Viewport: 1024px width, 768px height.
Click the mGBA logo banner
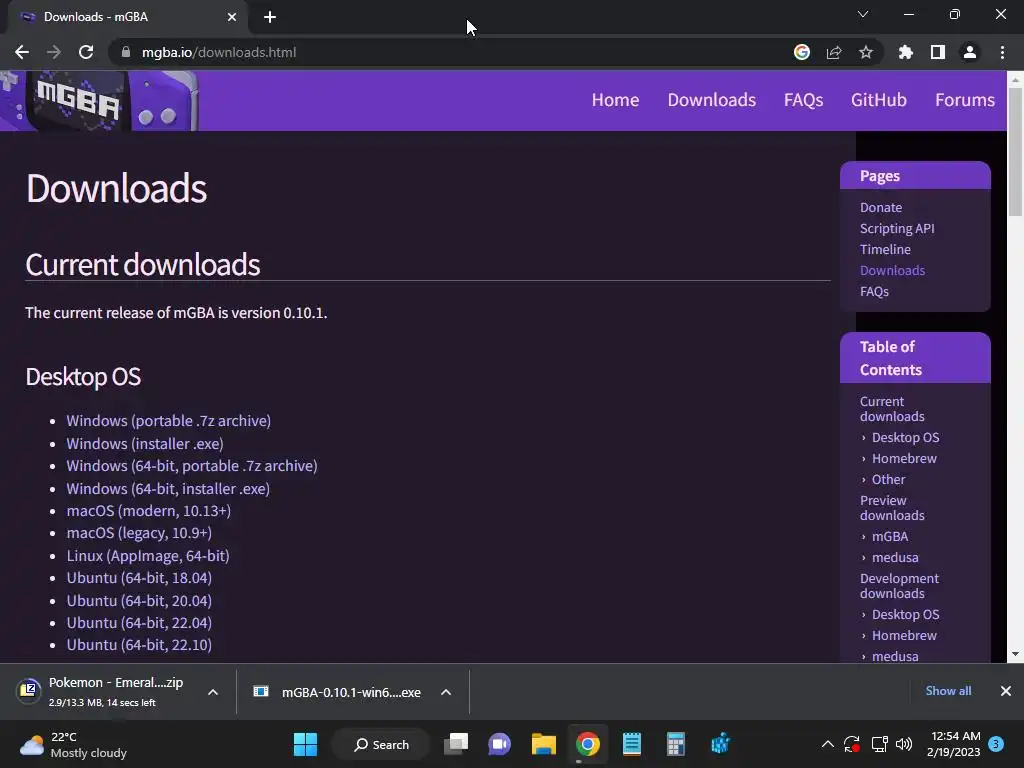pos(99,101)
